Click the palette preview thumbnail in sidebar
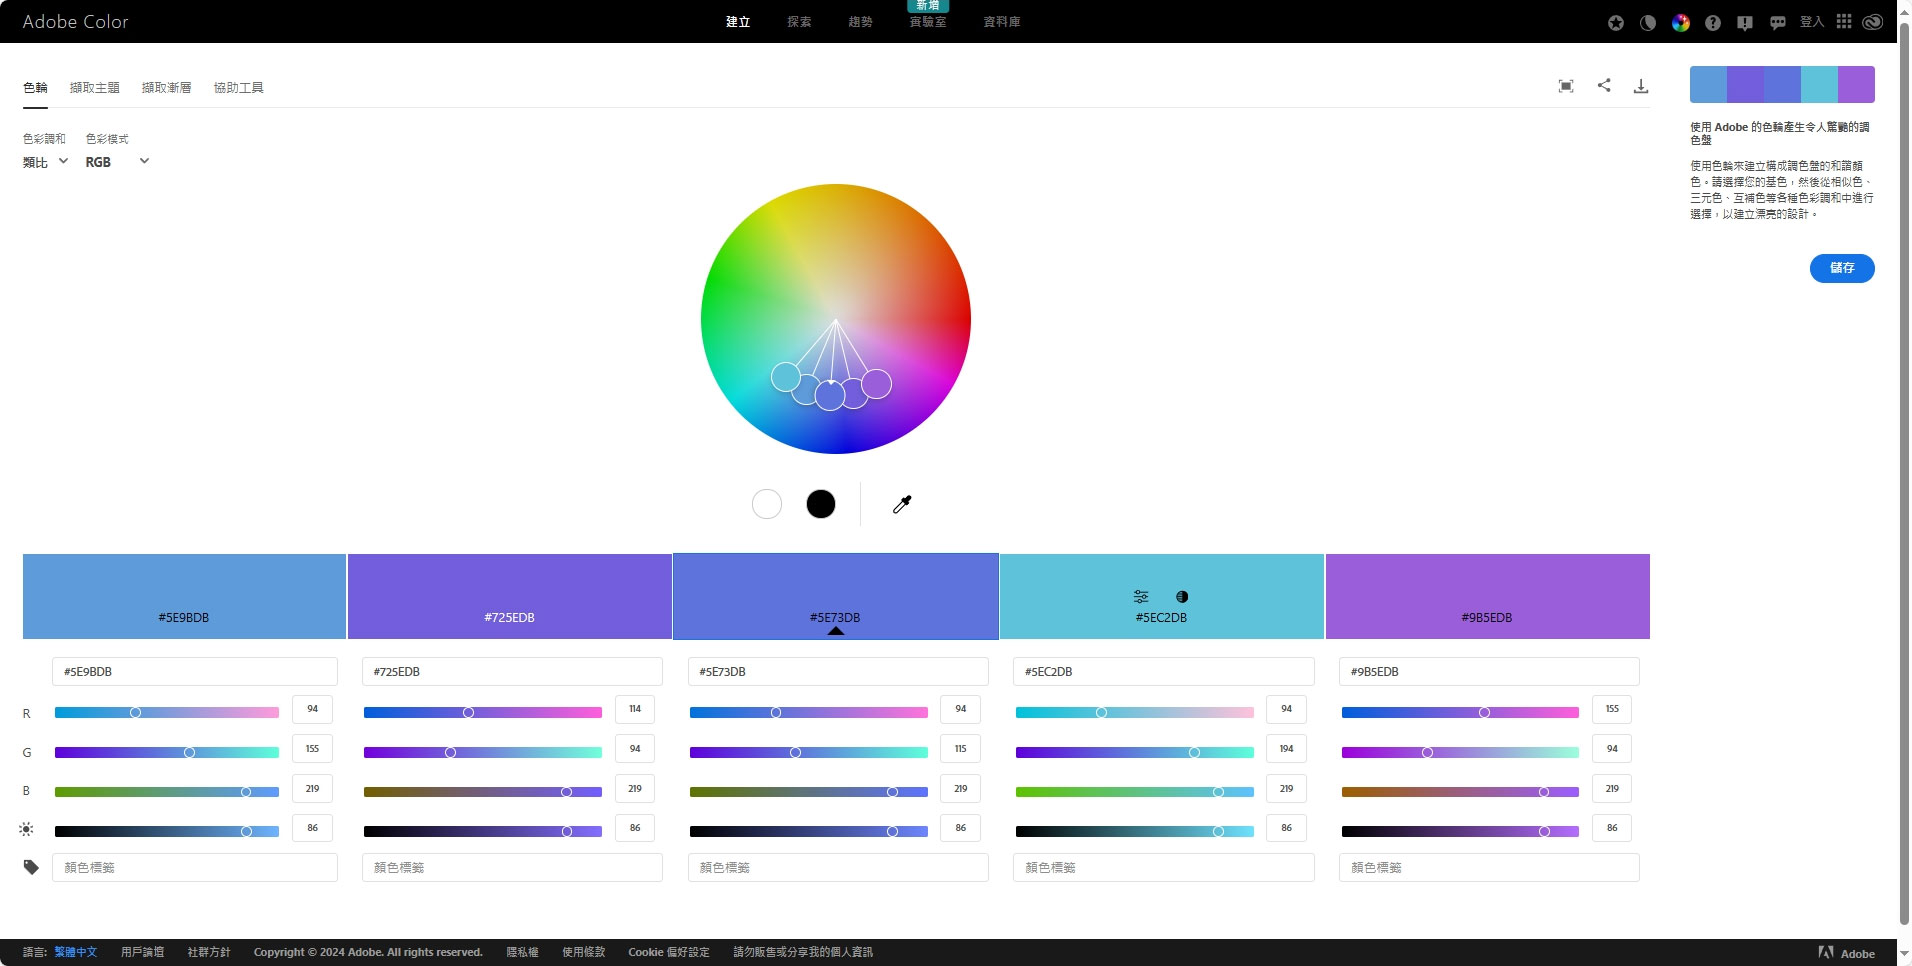Image resolution: width=1912 pixels, height=966 pixels. pos(1782,85)
